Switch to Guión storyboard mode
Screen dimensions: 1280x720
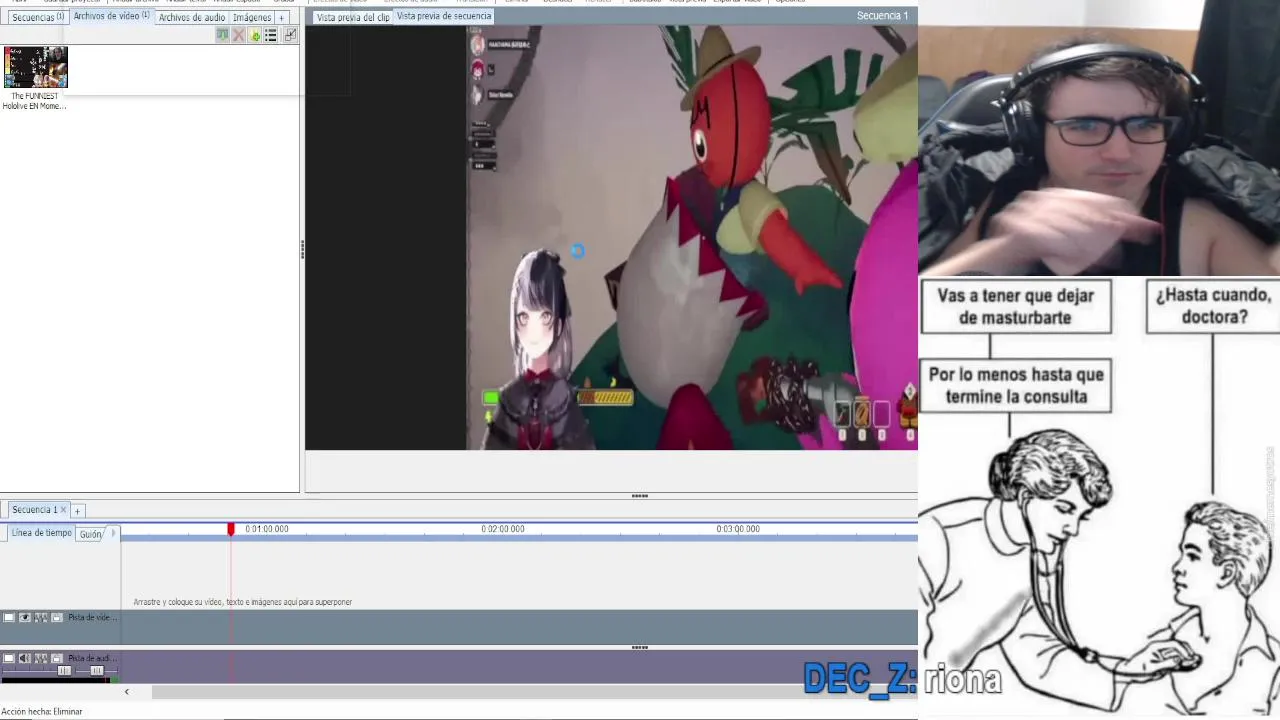coord(91,534)
